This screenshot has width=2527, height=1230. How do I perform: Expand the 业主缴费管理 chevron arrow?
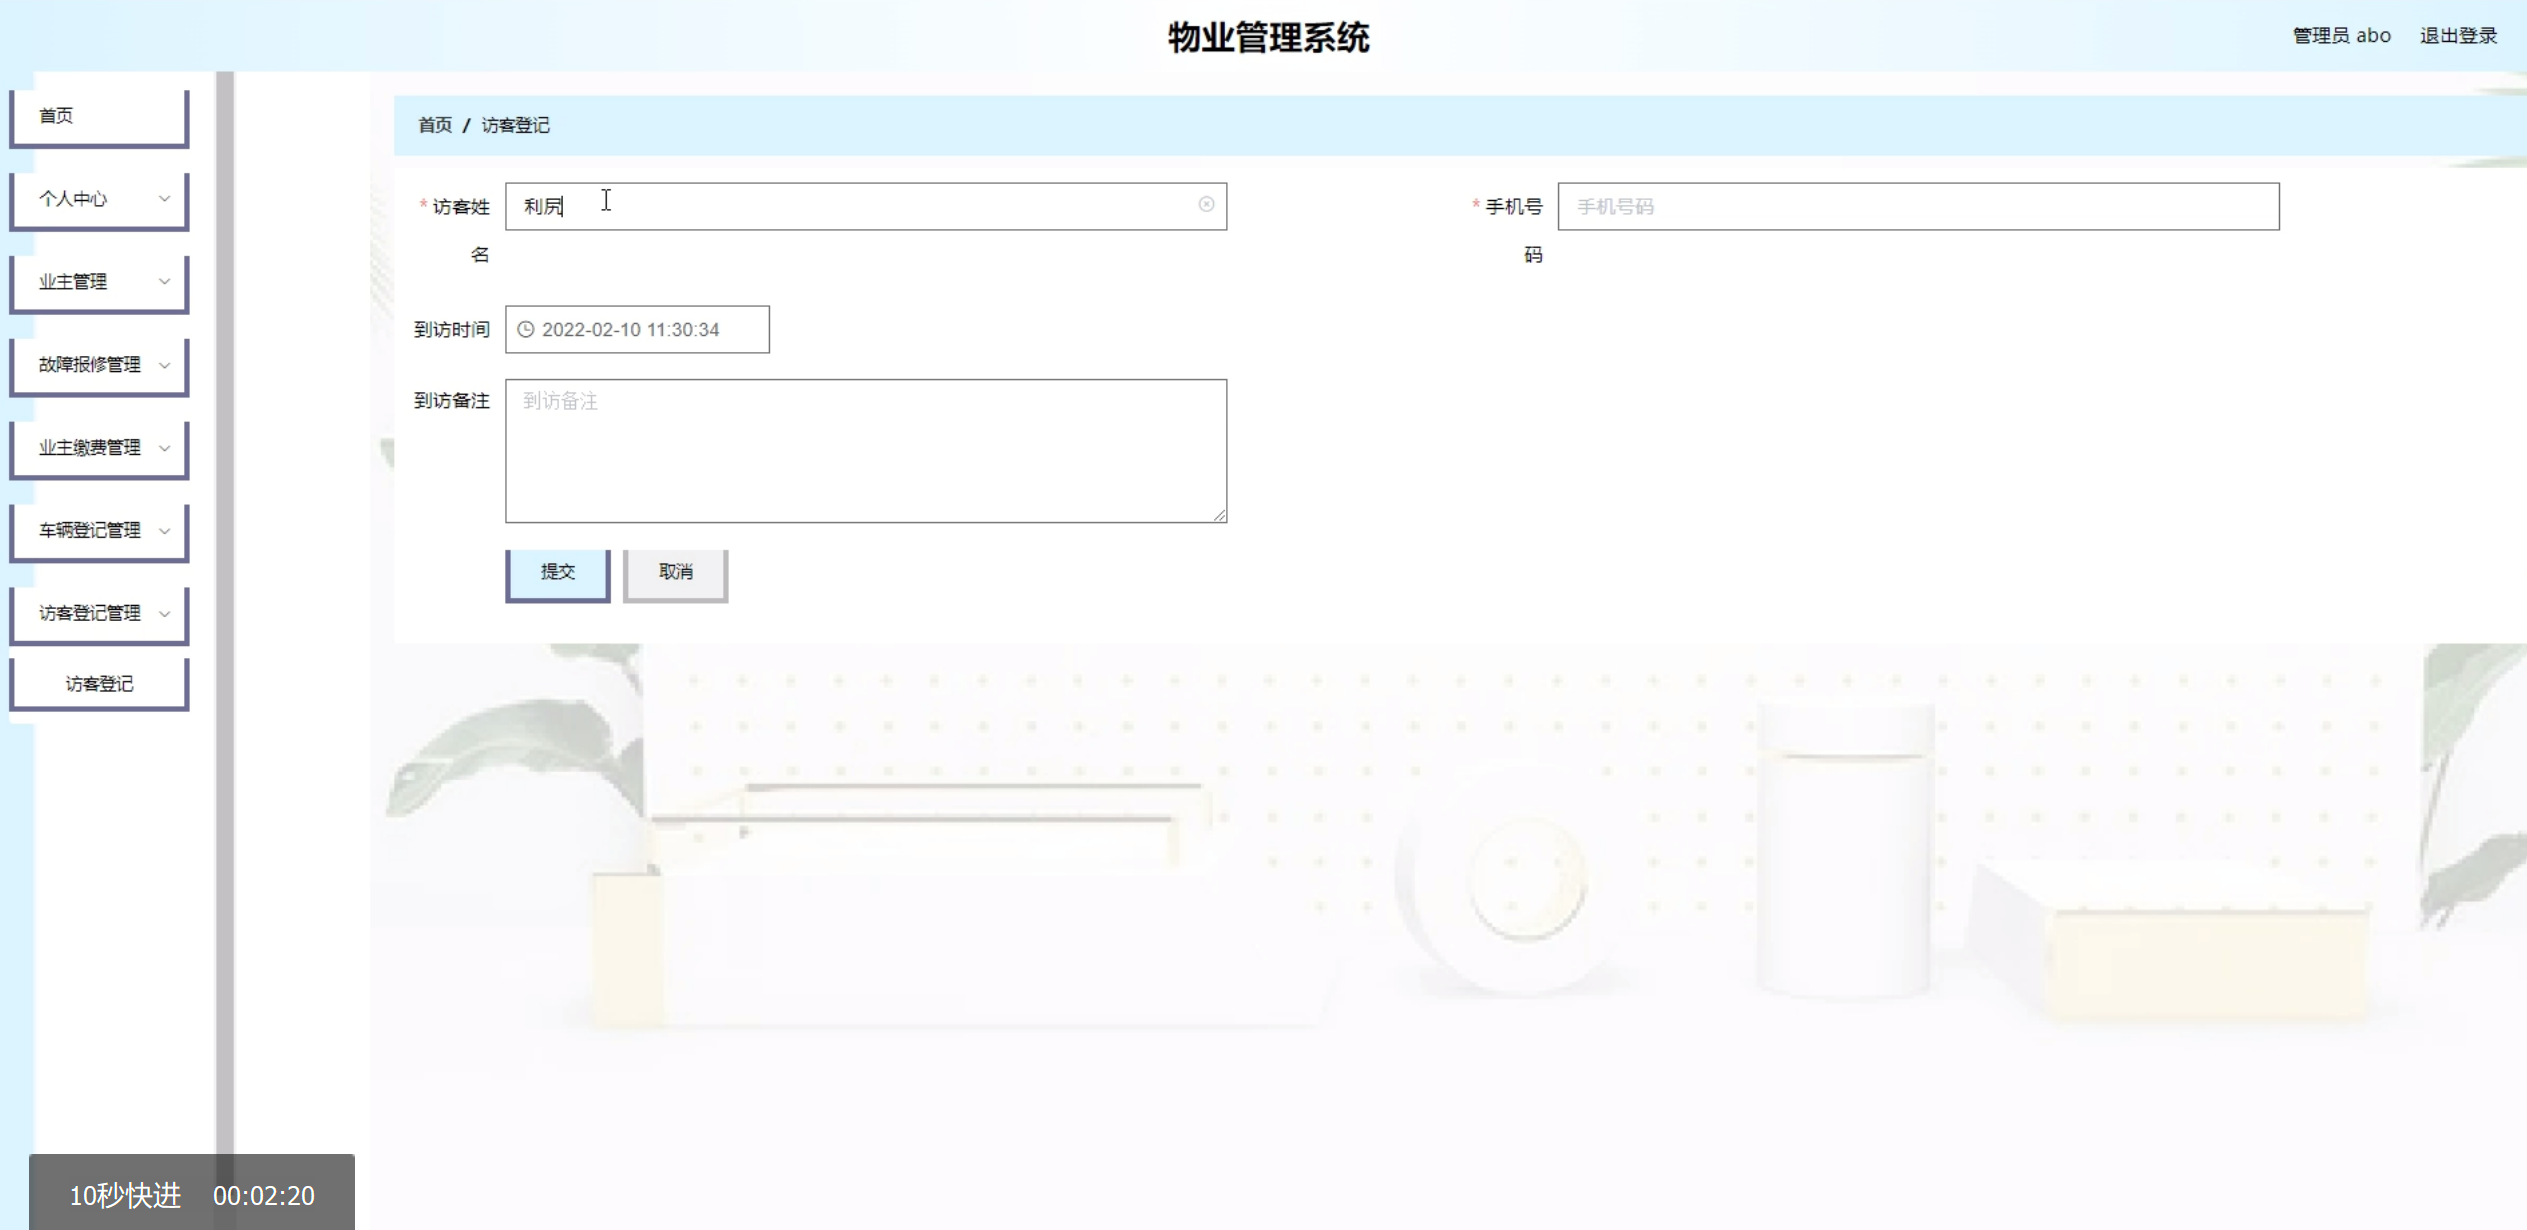pyautogui.click(x=165, y=448)
